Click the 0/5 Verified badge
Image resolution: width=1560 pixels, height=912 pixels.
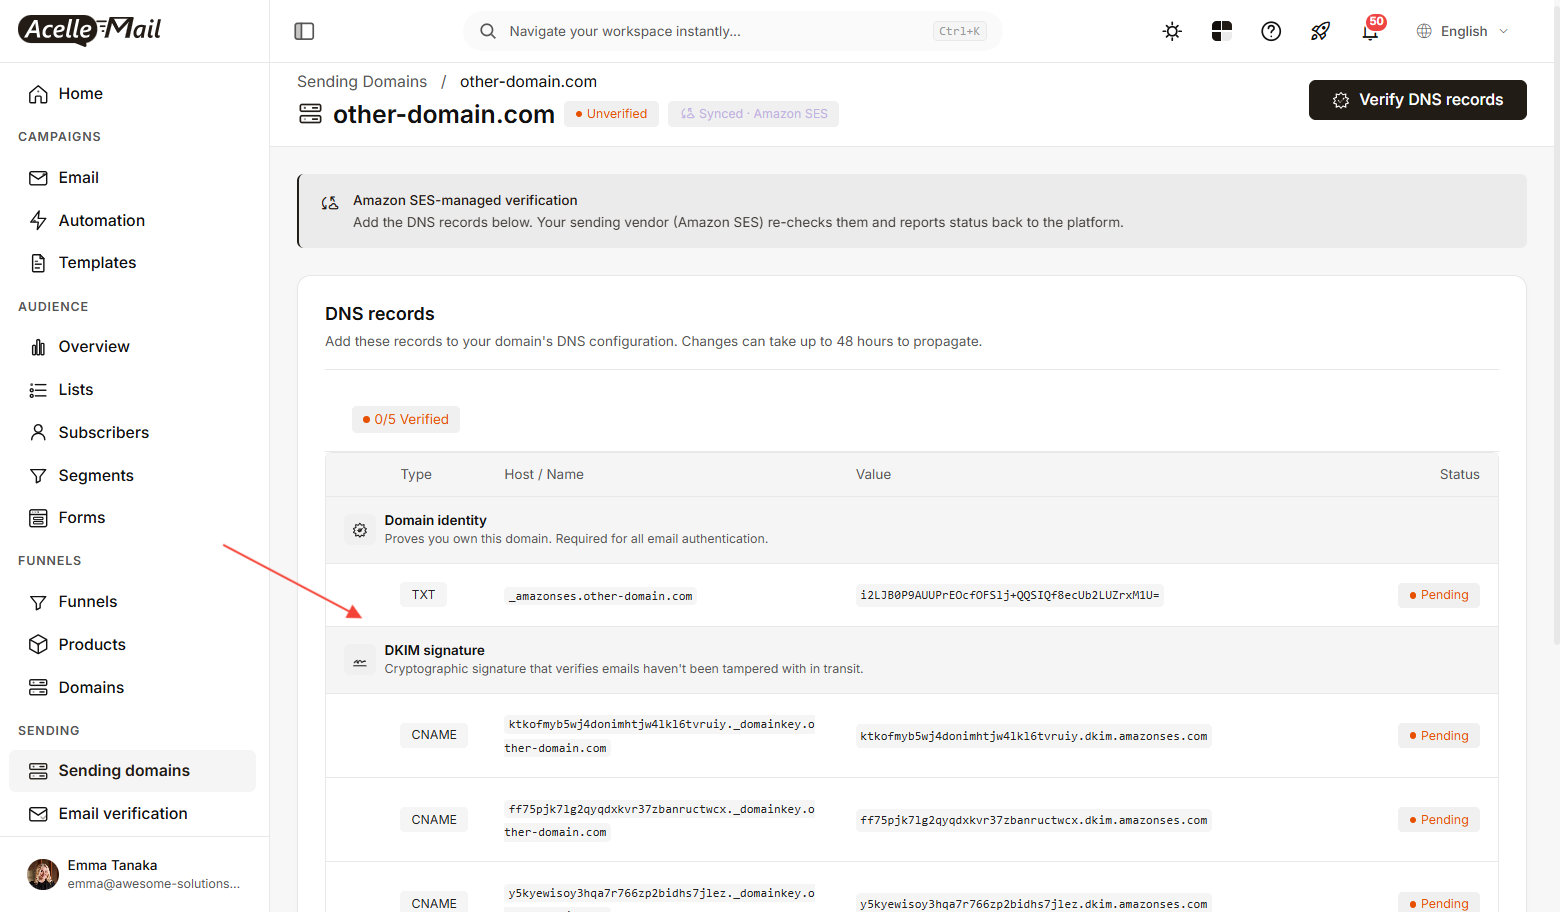[406, 420]
